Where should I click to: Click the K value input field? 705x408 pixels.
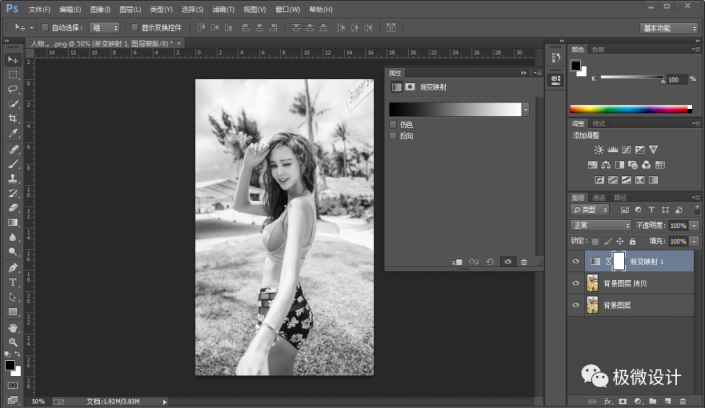point(677,80)
